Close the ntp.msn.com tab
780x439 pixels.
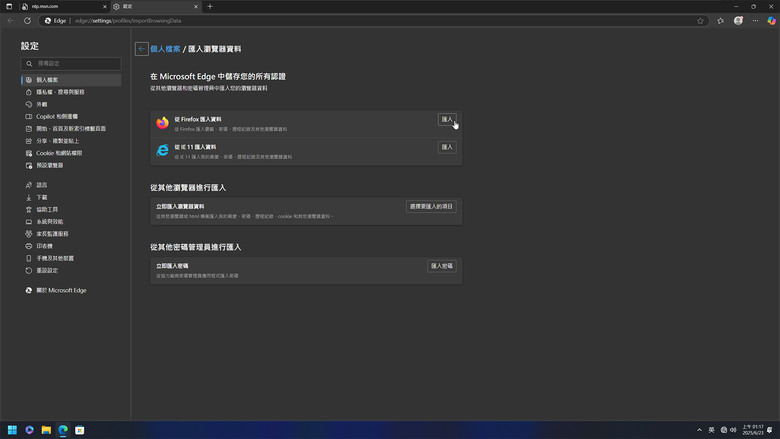[x=104, y=6]
